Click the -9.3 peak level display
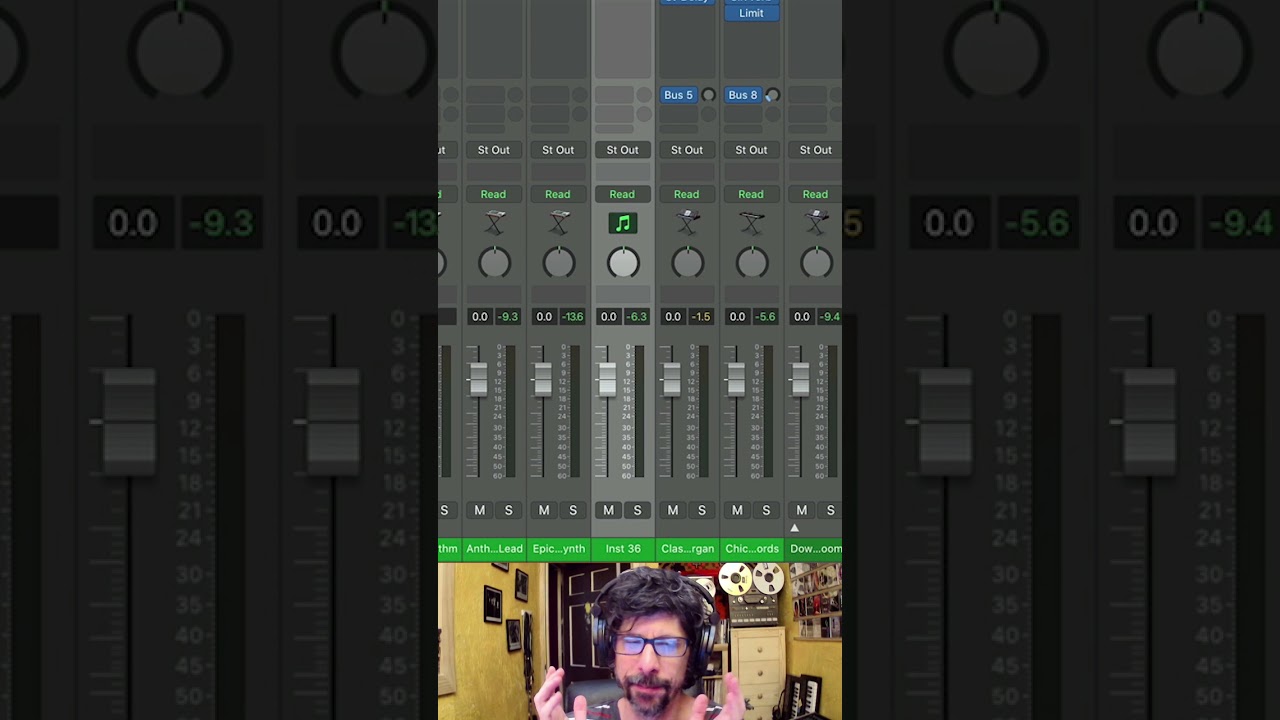The width and height of the screenshot is (1280, 720). [508, 317]
